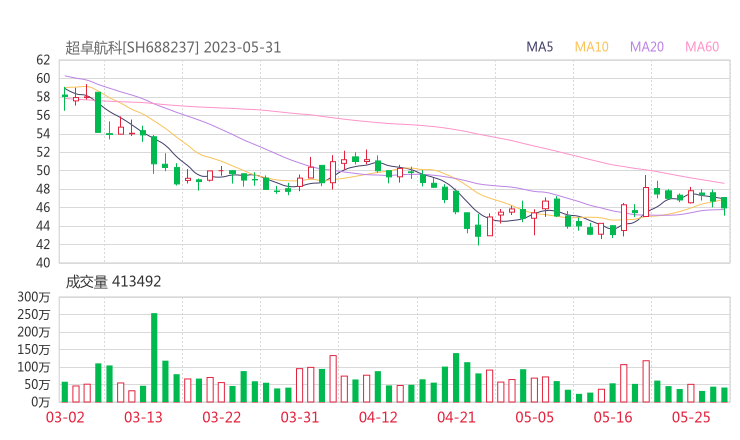Click the 300万 volume axis label
This screenshot has width=740, height=440.
pyautogui.click(x=34, y=297)
